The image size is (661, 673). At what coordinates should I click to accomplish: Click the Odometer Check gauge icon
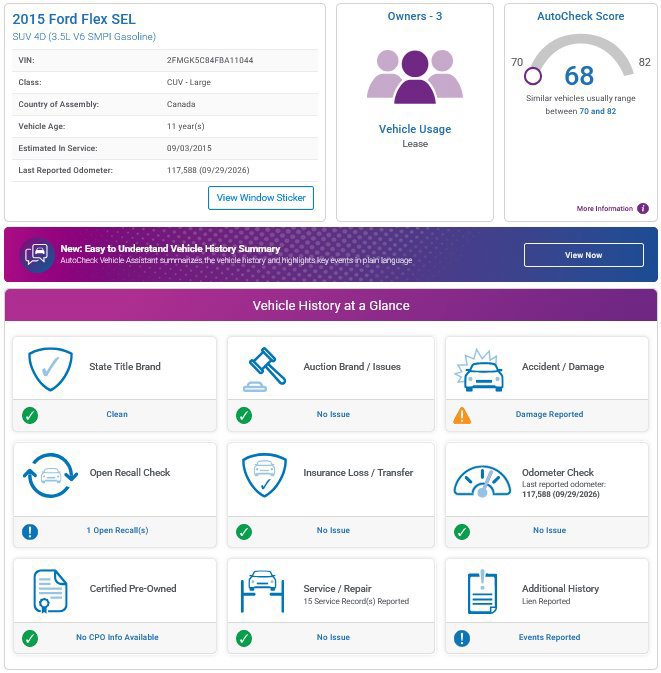(482, 481)
